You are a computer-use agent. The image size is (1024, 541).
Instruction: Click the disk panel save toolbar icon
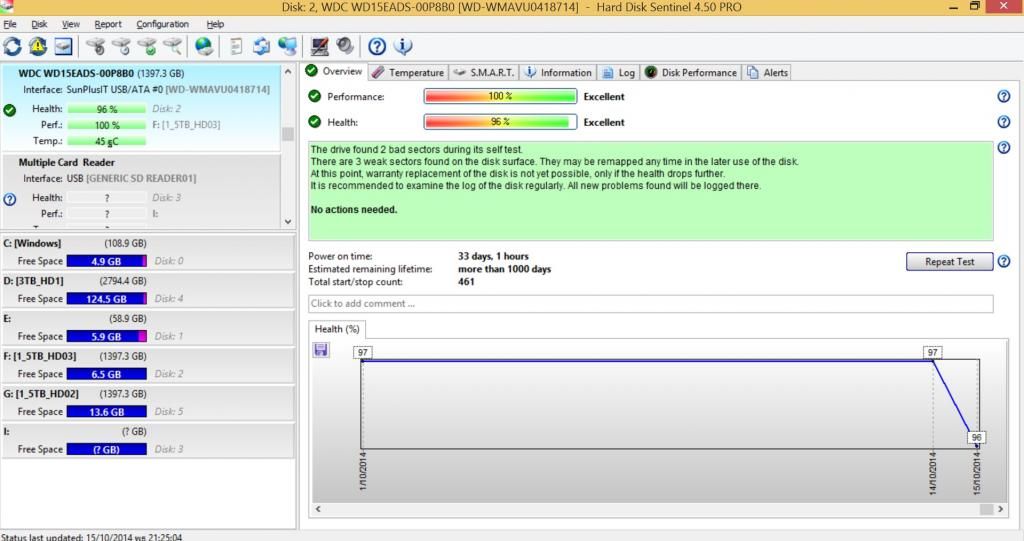click(x=63, y=46)
